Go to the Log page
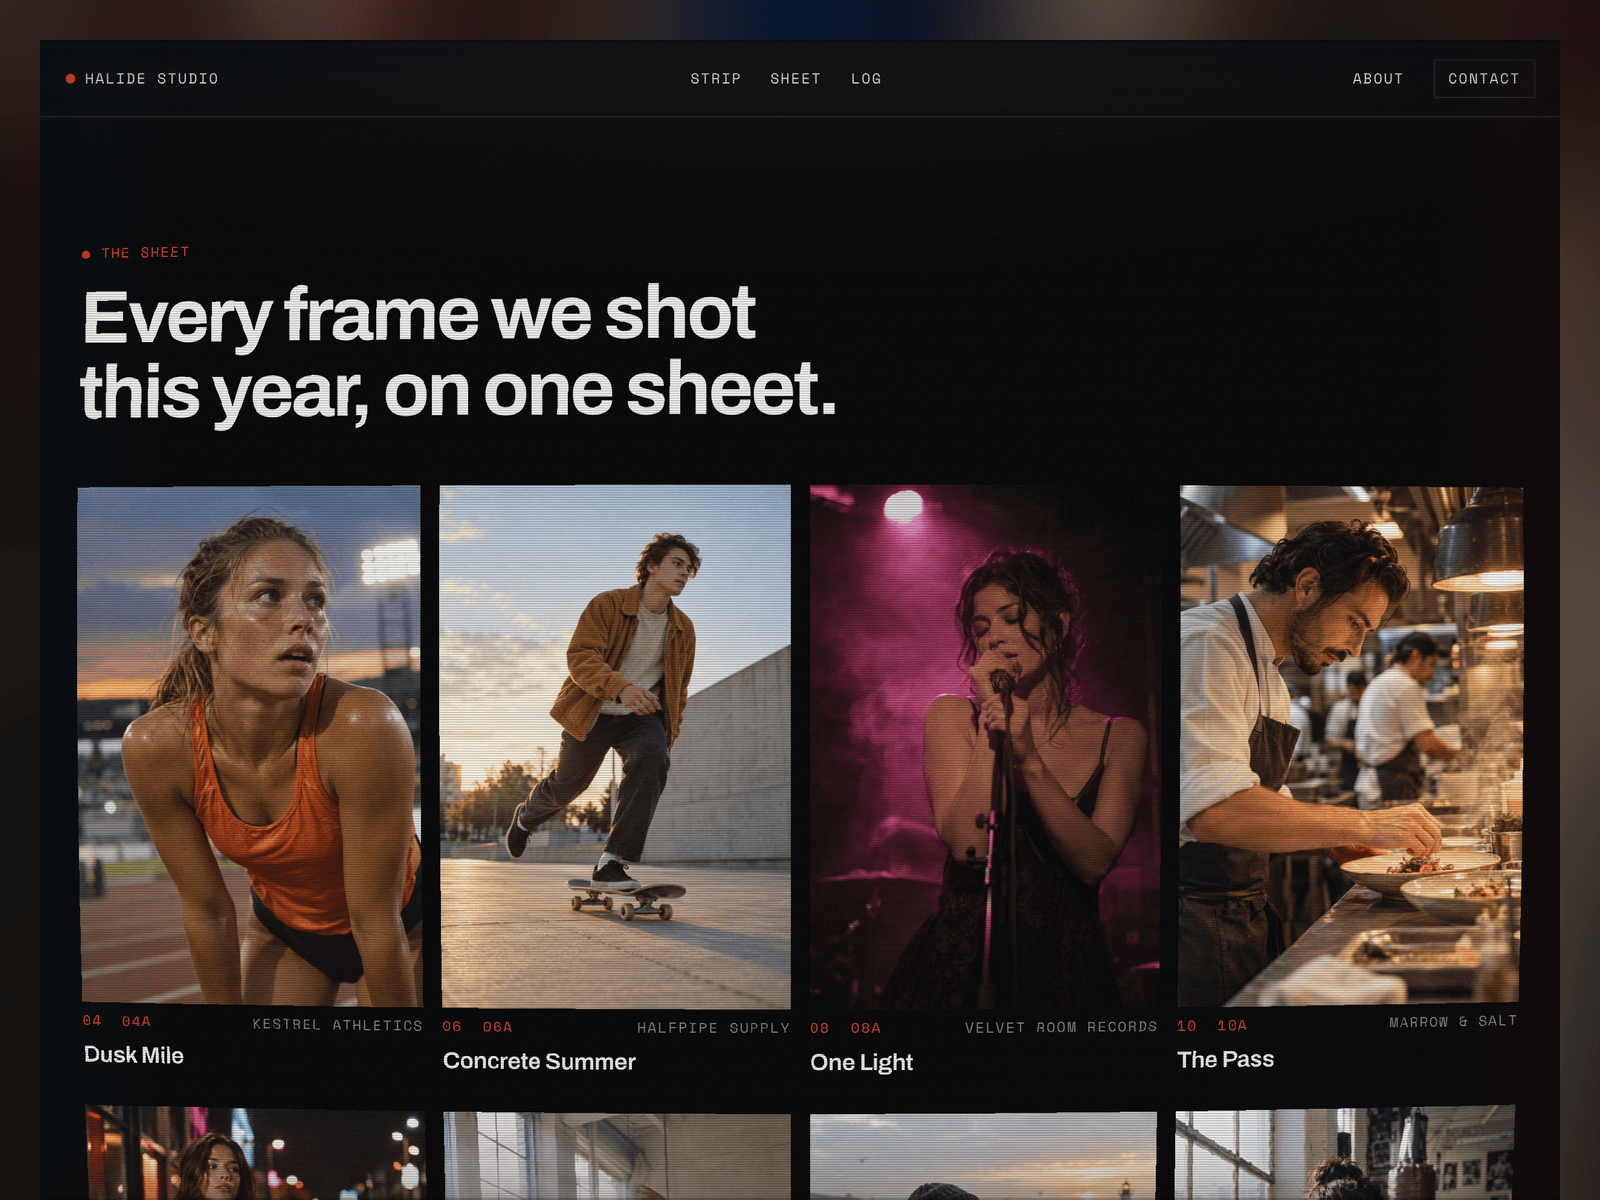 click(866, 79)
